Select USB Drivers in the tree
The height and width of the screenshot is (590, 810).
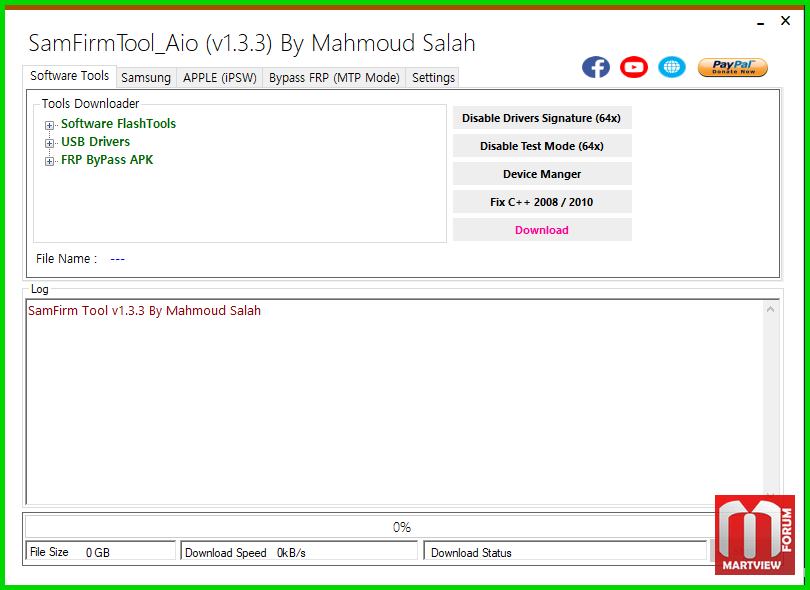[x=96, y=142]
